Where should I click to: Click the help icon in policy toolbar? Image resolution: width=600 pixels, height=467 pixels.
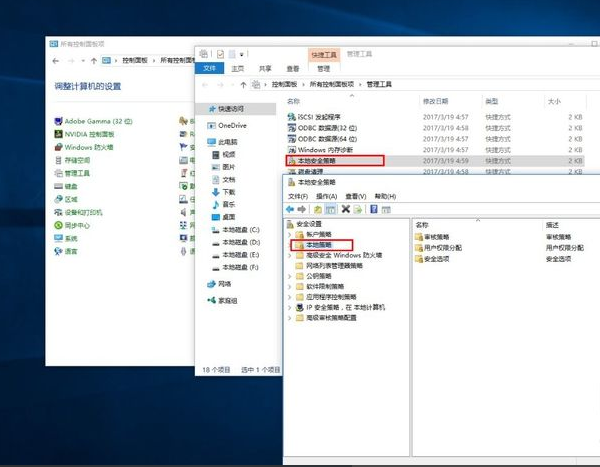(373, 210)
